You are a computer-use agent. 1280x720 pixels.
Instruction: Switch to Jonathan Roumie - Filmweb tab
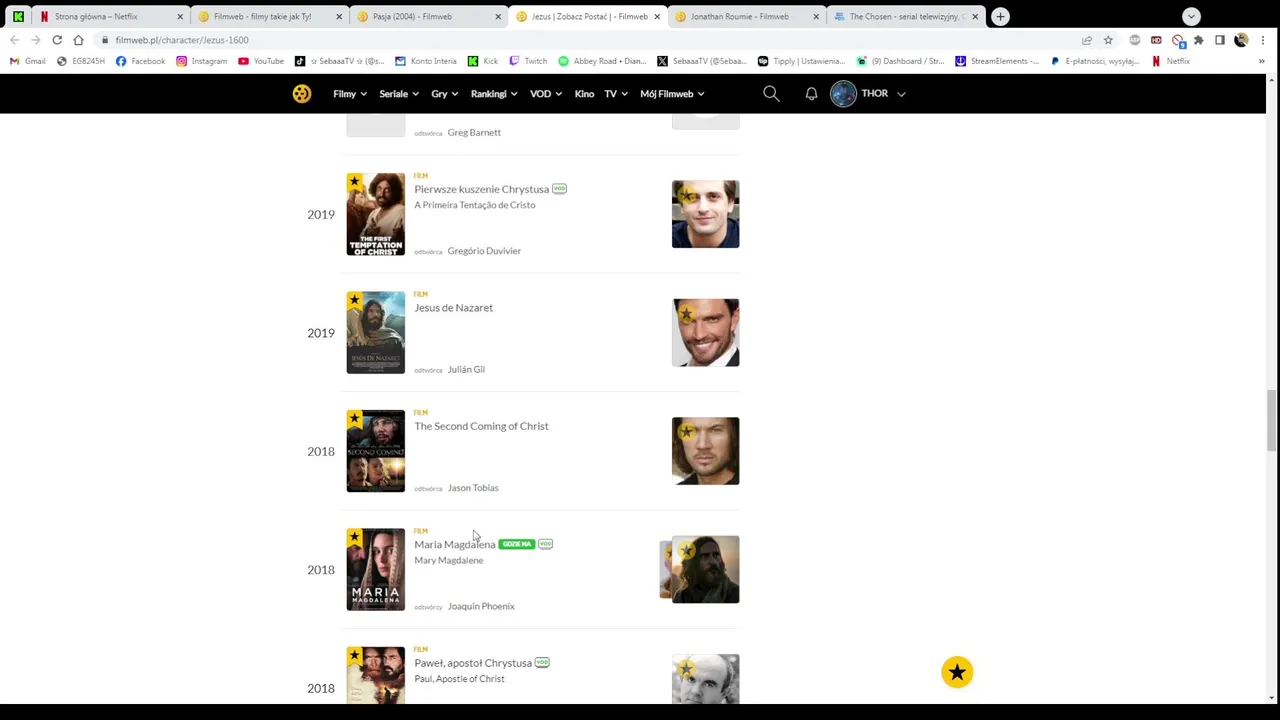[x=747, y=16]
